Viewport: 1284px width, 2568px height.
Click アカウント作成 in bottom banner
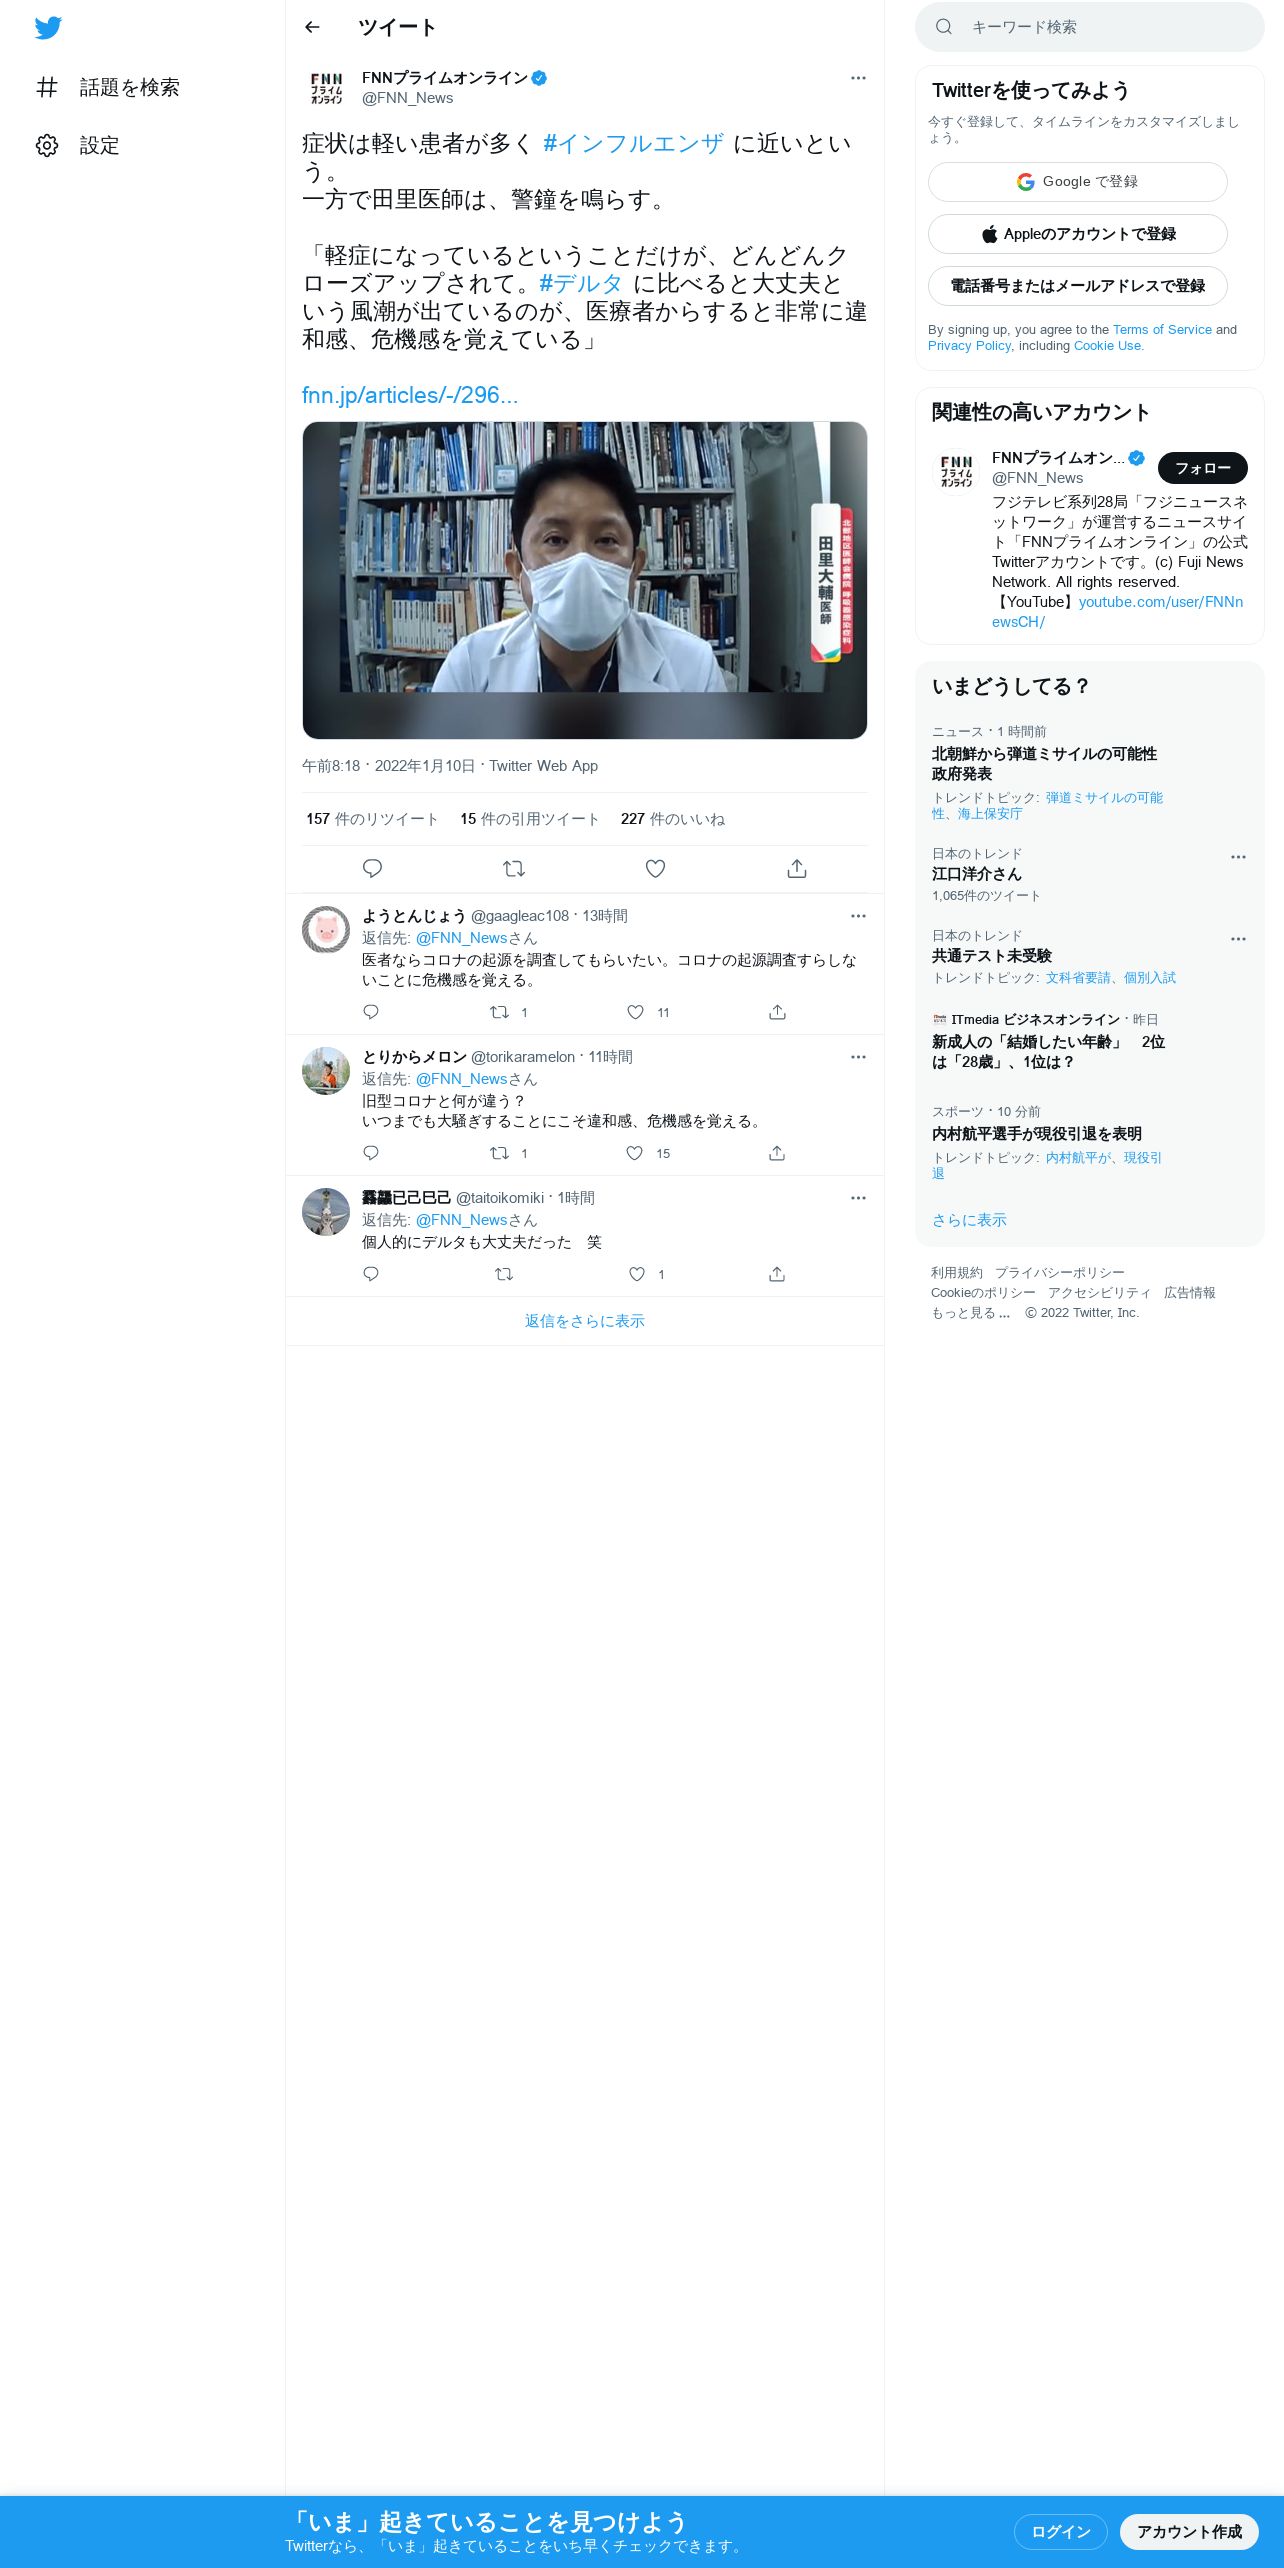pos(1189,2532)
